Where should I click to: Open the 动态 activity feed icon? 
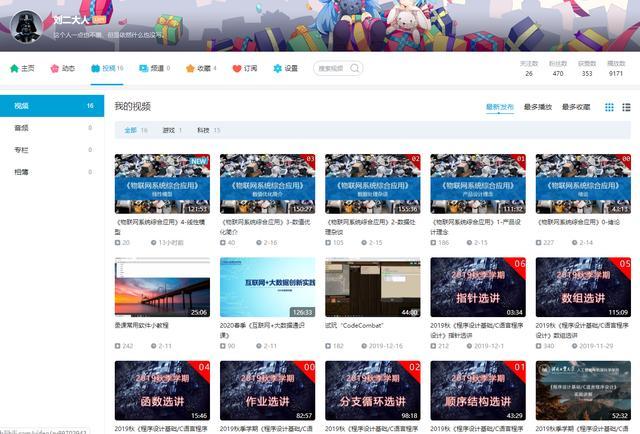click(54, 69)
